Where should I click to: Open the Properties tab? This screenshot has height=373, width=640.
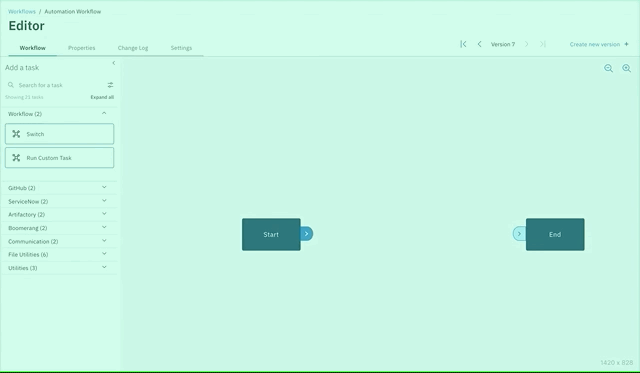click(x=82, y=48)
